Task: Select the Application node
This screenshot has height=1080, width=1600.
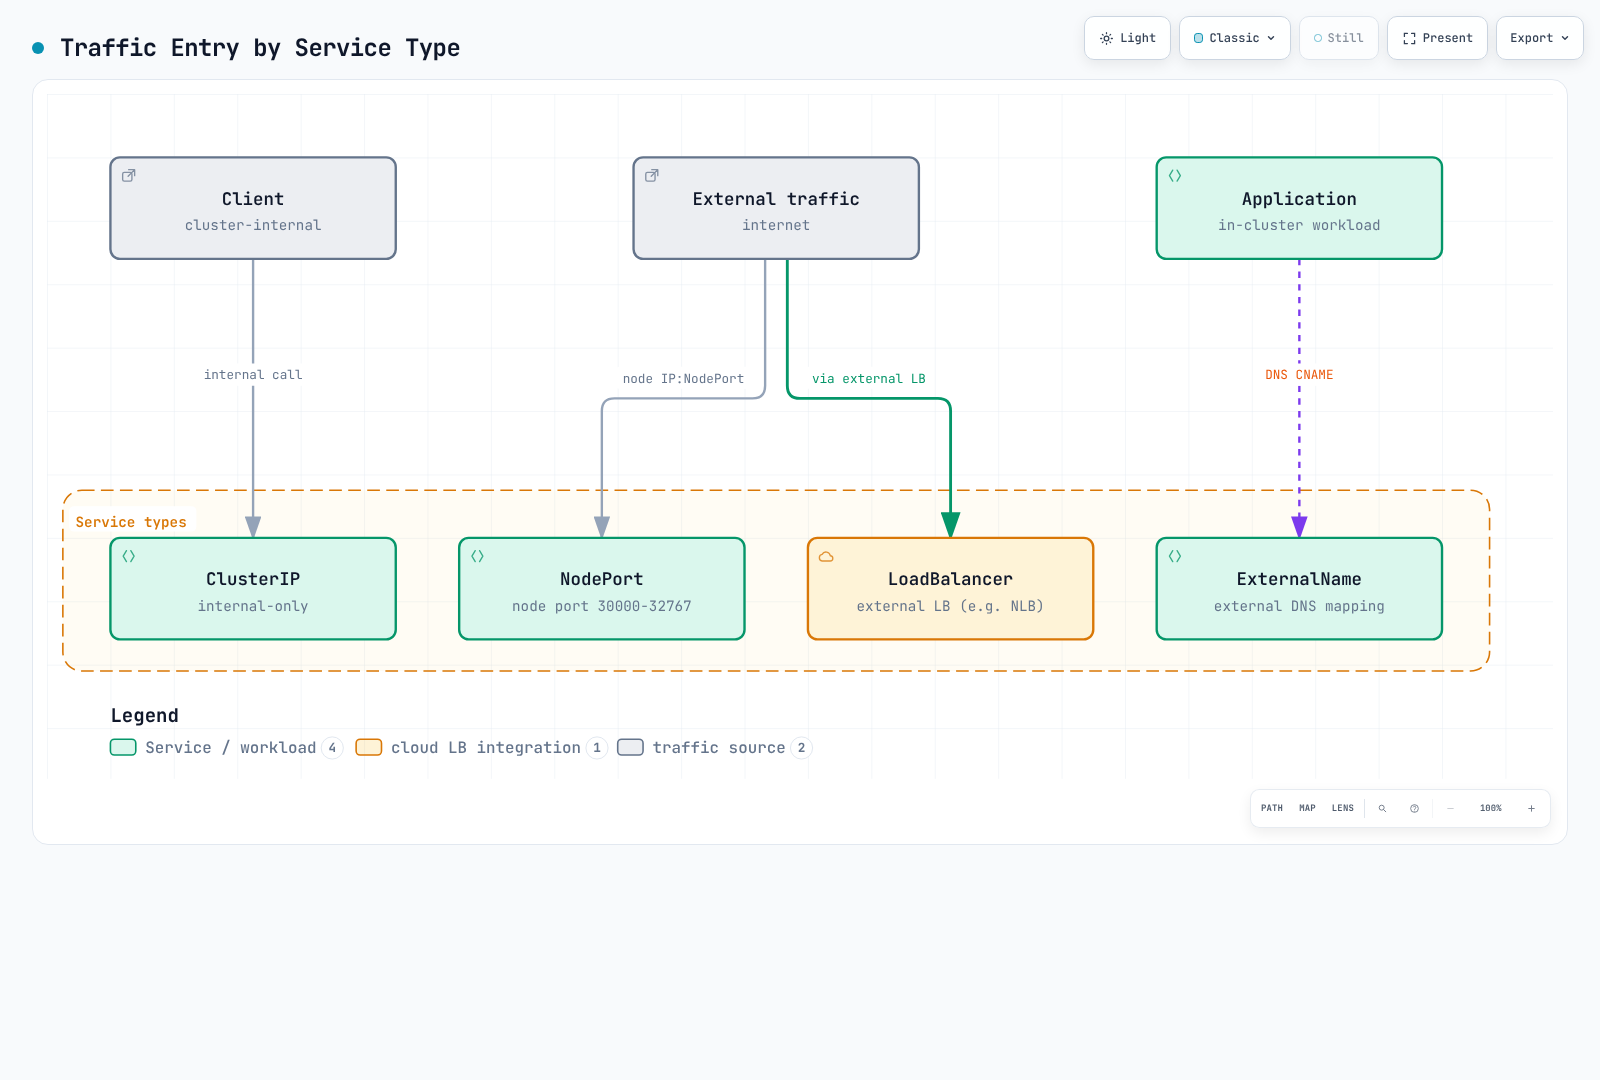Action: [x=1299, y=208]
